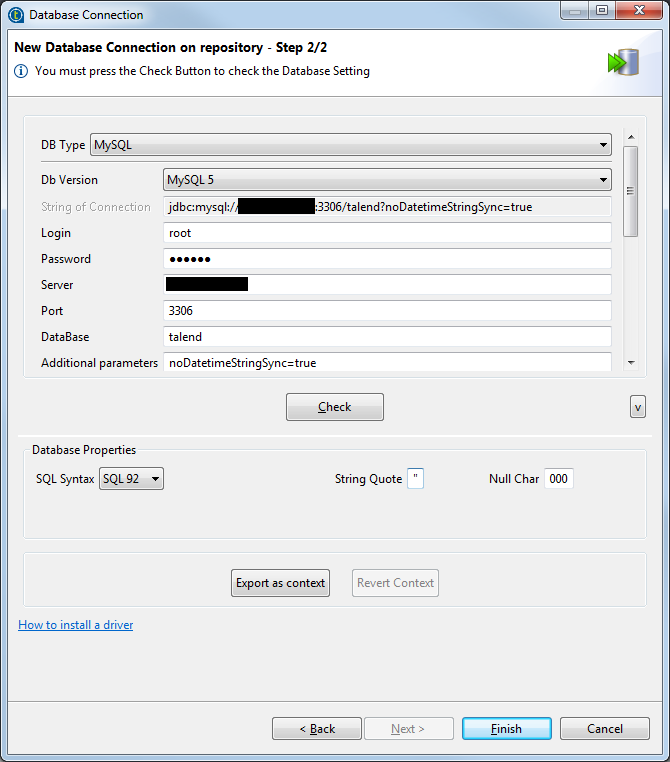Click into the Password field
The height and width of the screenshot is (762, 670).
click(387, 259)
